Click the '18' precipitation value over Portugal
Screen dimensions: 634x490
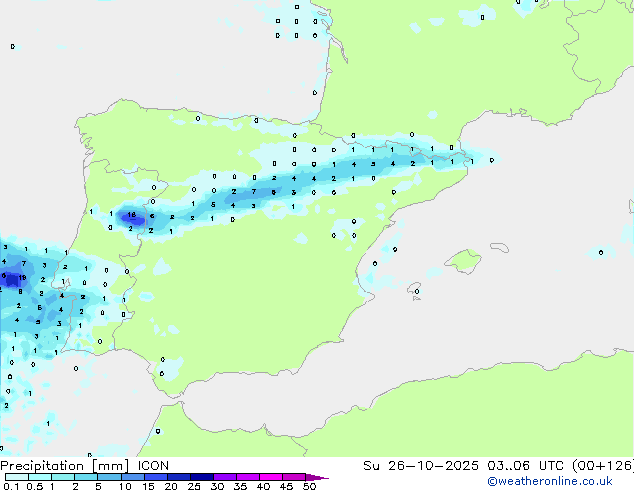point(131,215)
